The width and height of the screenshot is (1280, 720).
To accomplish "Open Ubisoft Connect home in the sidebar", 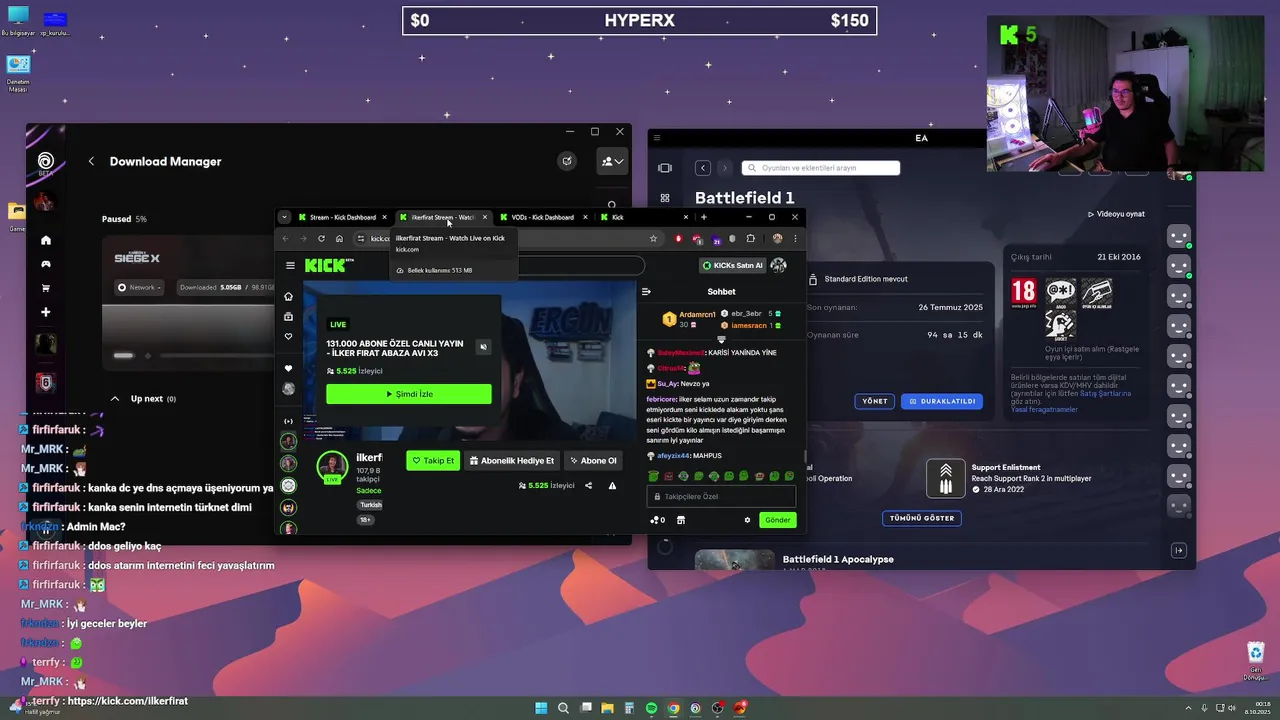I will (x=45, y=240).
